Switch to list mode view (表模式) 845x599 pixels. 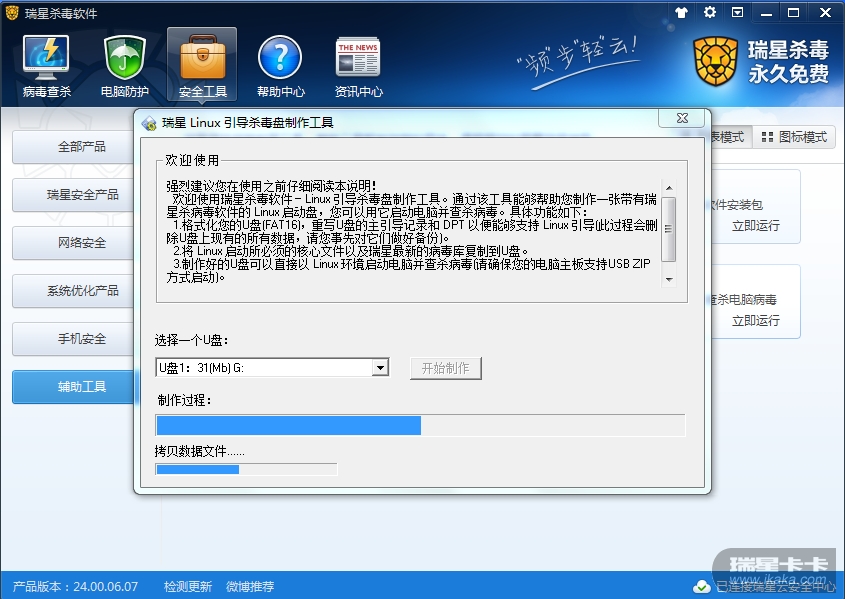pos(730,137)
